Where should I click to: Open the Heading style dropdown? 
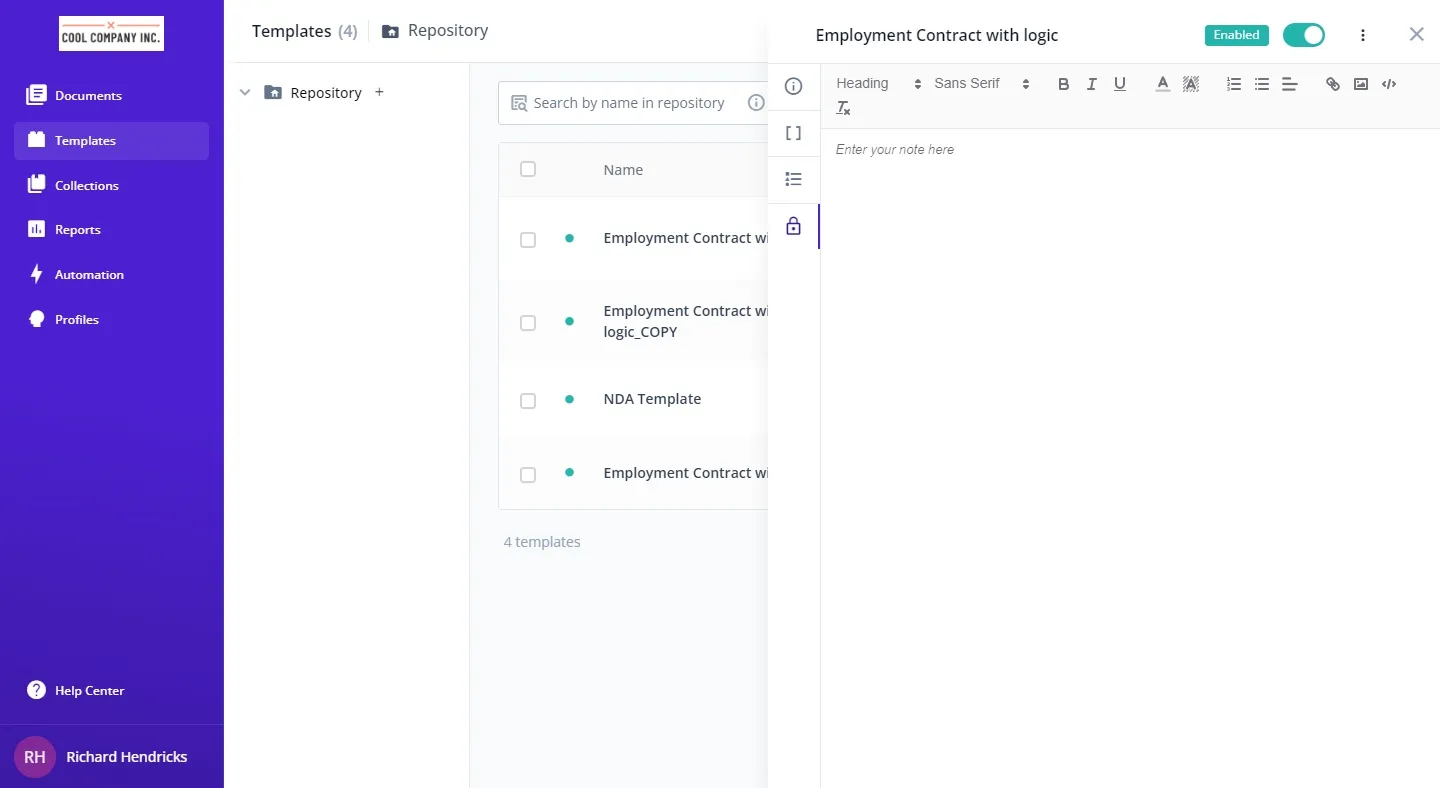tap(878, 84)
